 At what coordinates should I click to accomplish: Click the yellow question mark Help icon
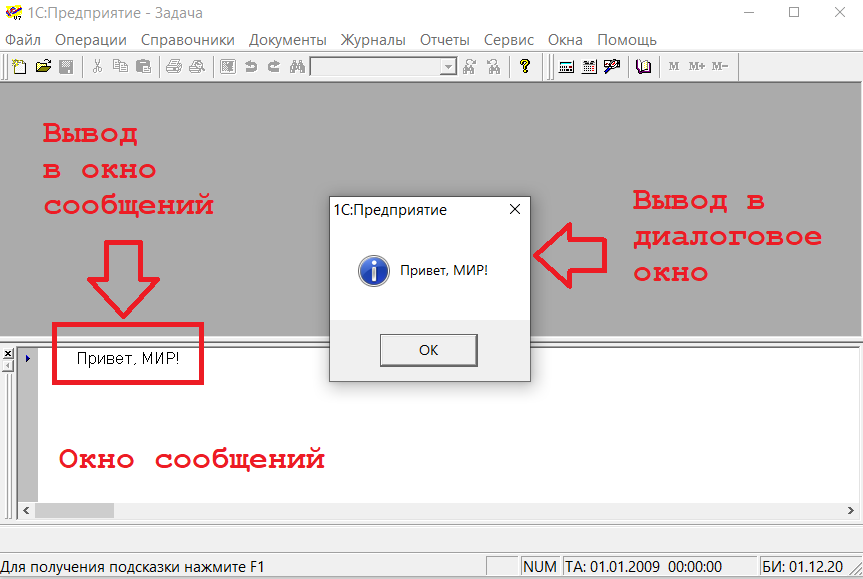(x=525, y=67)
